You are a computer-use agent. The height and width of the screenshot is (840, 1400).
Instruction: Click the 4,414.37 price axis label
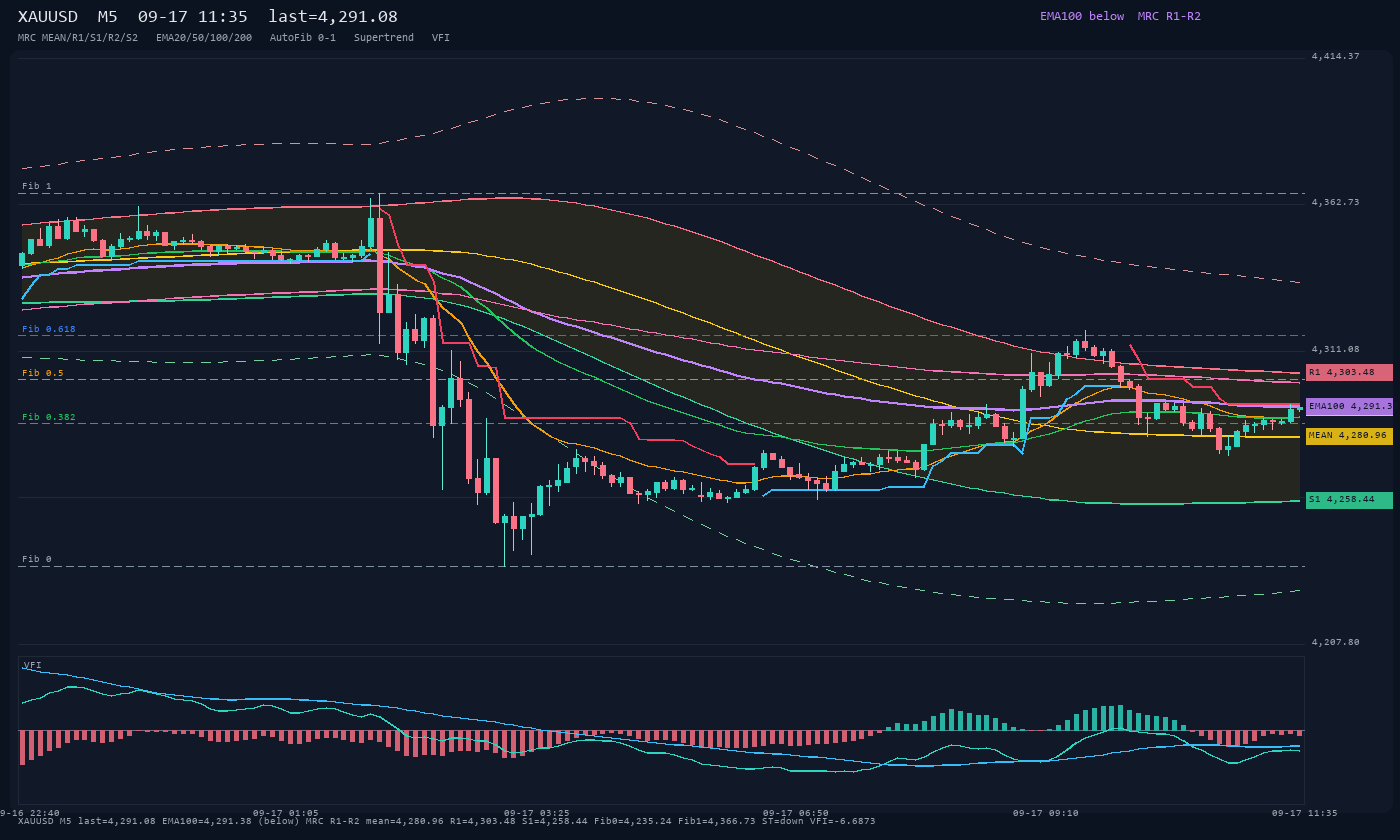1336,56
